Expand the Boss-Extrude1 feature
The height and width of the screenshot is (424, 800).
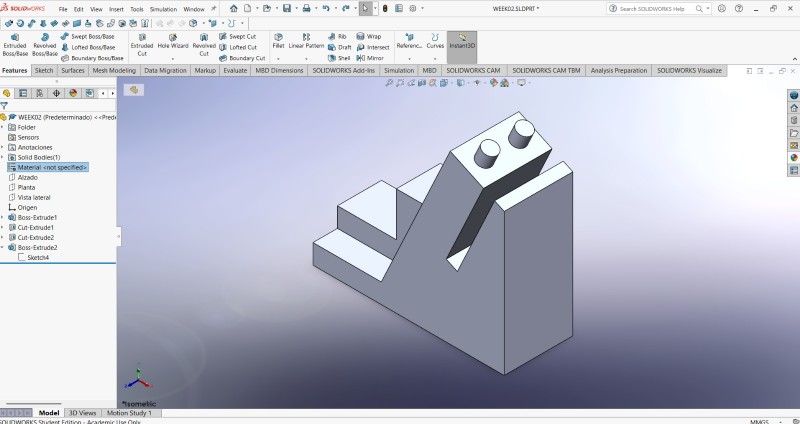3,217
